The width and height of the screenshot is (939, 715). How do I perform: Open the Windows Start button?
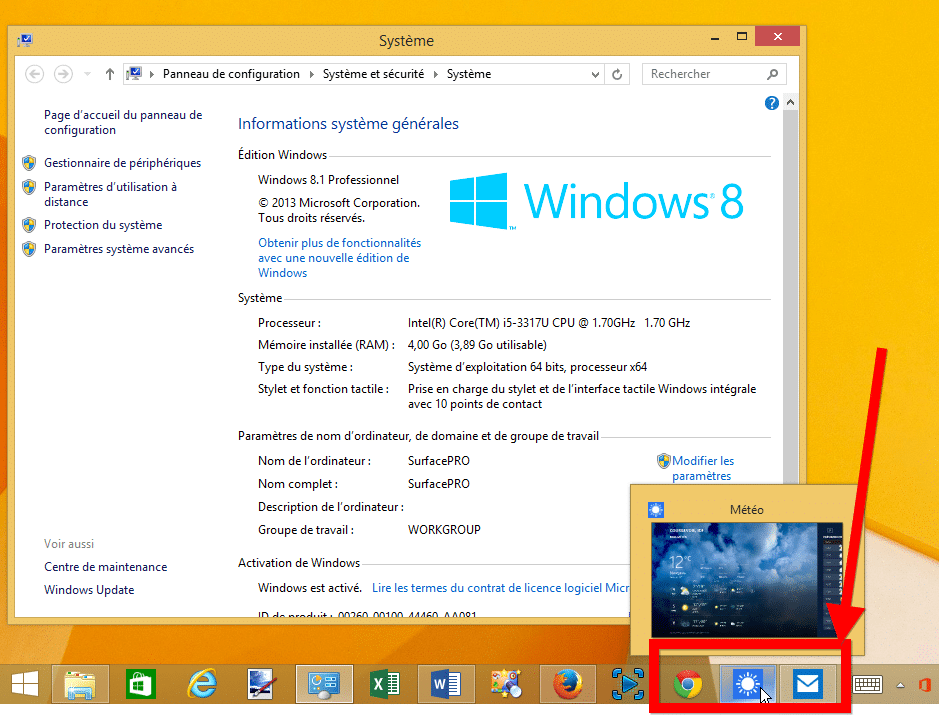point(25,683)
